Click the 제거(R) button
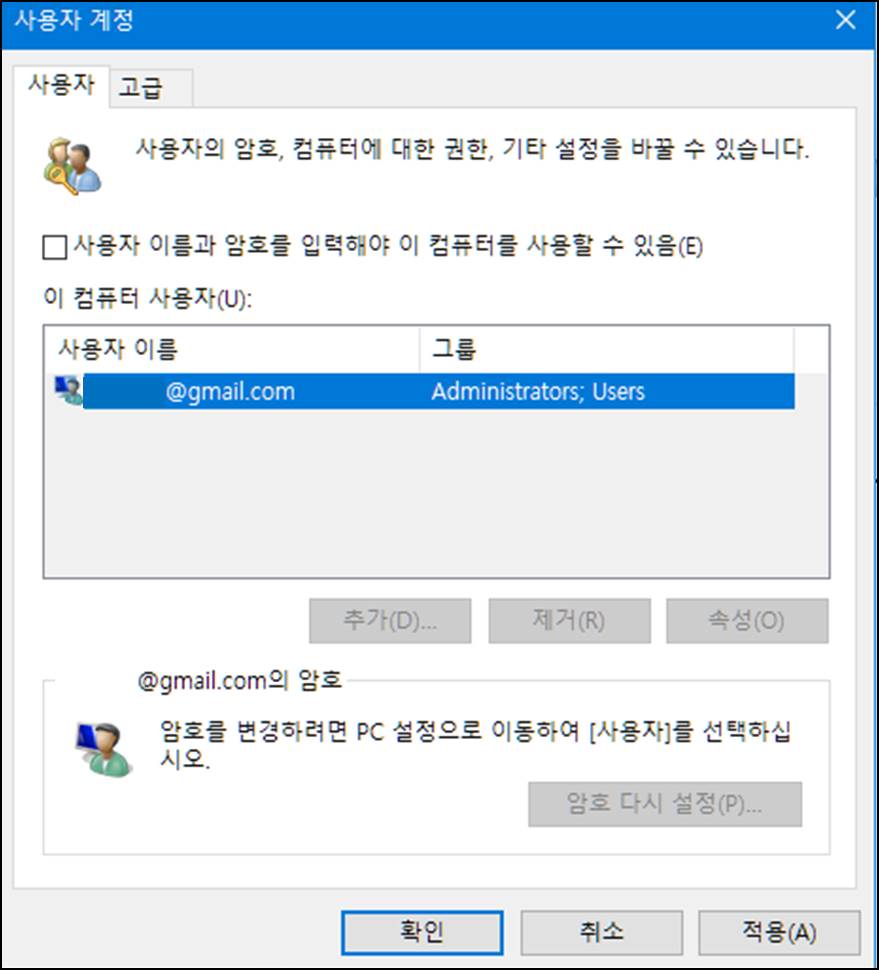 569,620
